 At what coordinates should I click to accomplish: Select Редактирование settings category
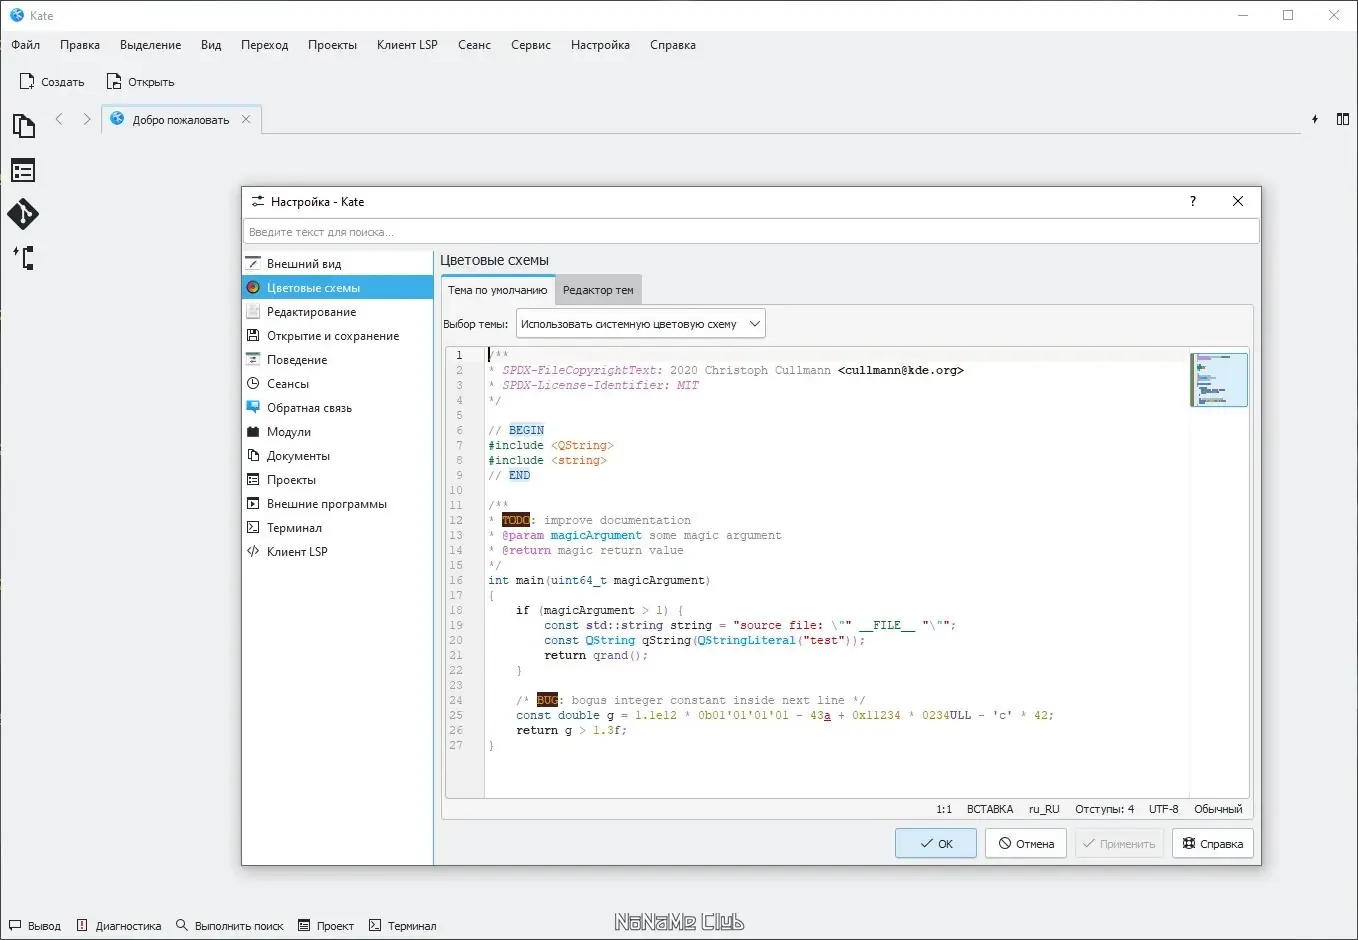click(337, 312)
